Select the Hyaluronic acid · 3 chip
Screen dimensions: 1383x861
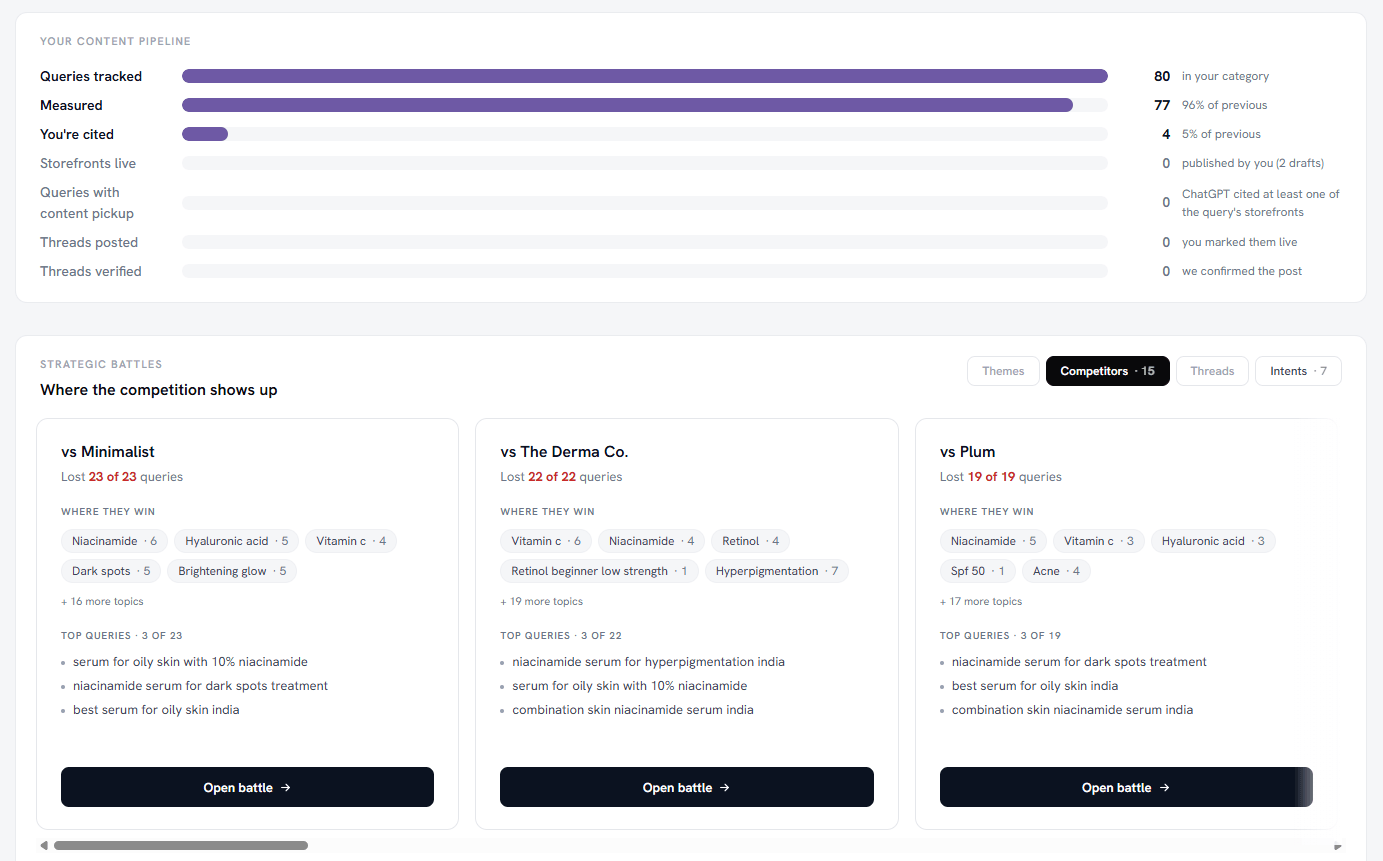(1213, 541)
